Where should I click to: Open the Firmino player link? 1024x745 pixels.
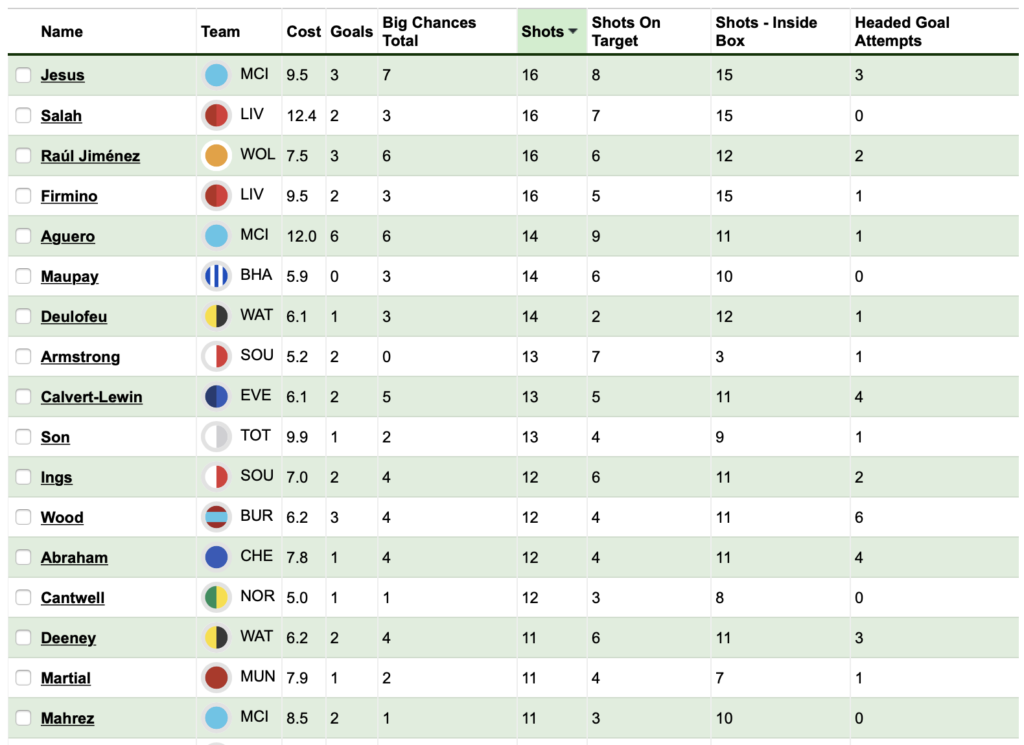pyautogui.click(x=69, y=196)
